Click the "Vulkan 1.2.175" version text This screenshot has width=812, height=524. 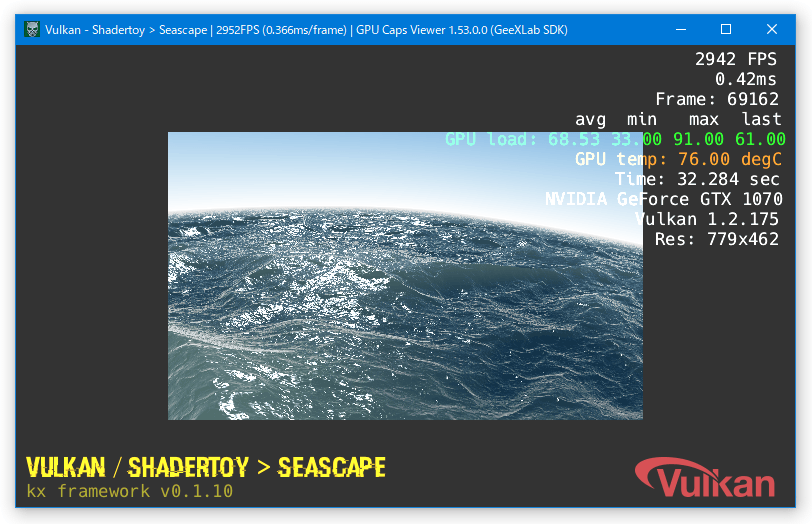click(x=706, y=219)
